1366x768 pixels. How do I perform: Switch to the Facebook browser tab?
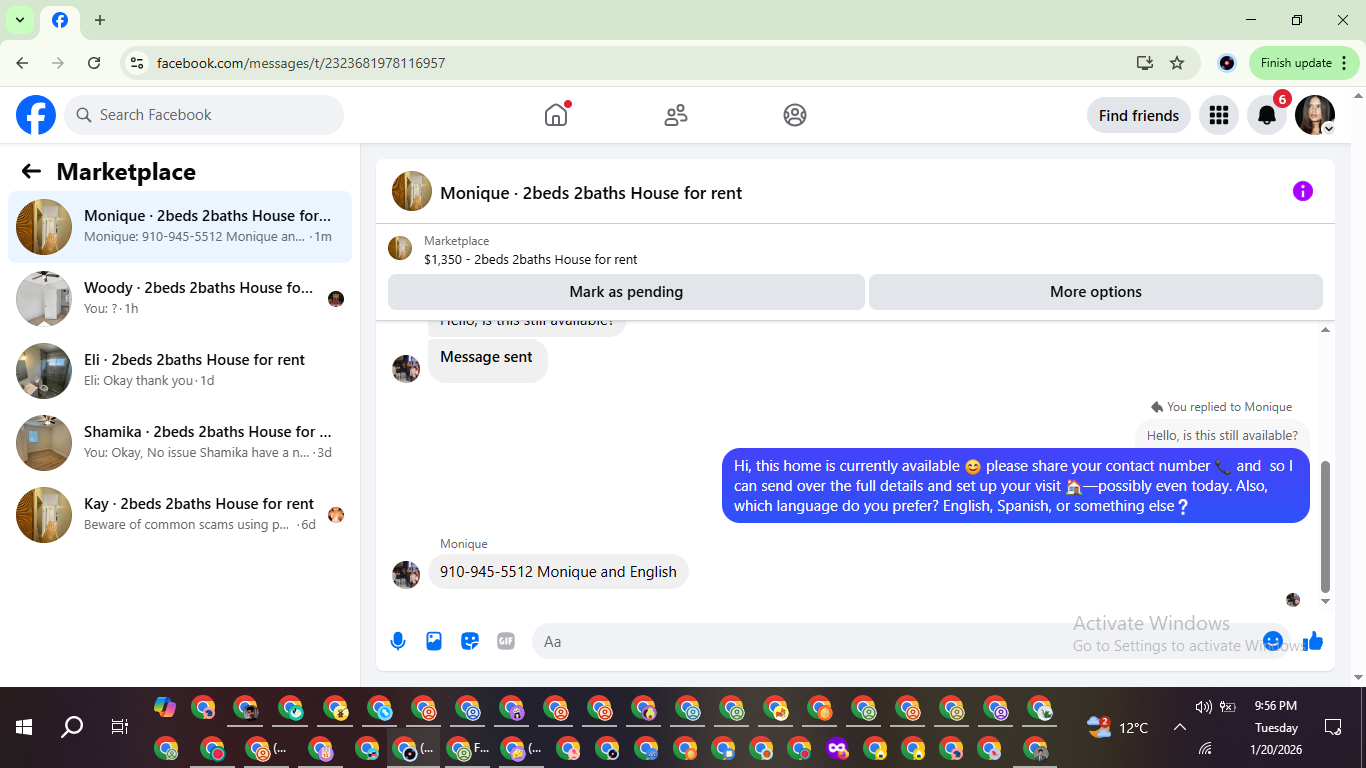60,21
